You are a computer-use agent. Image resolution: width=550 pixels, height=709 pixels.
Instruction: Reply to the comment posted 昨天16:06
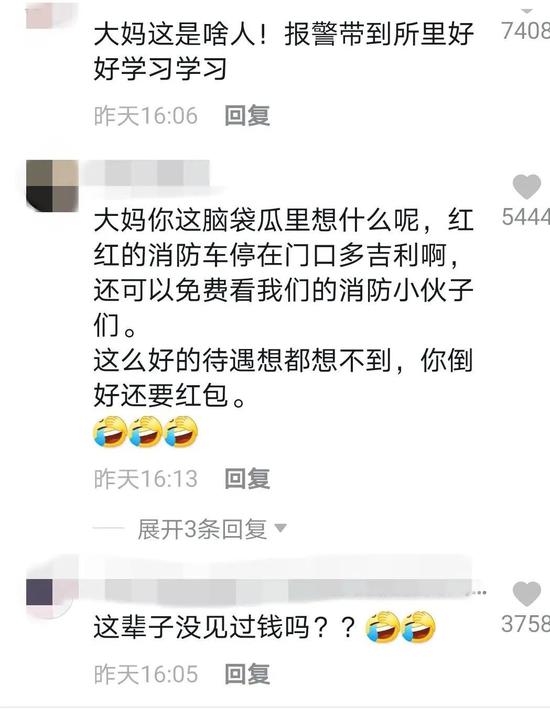pos(247,115)
